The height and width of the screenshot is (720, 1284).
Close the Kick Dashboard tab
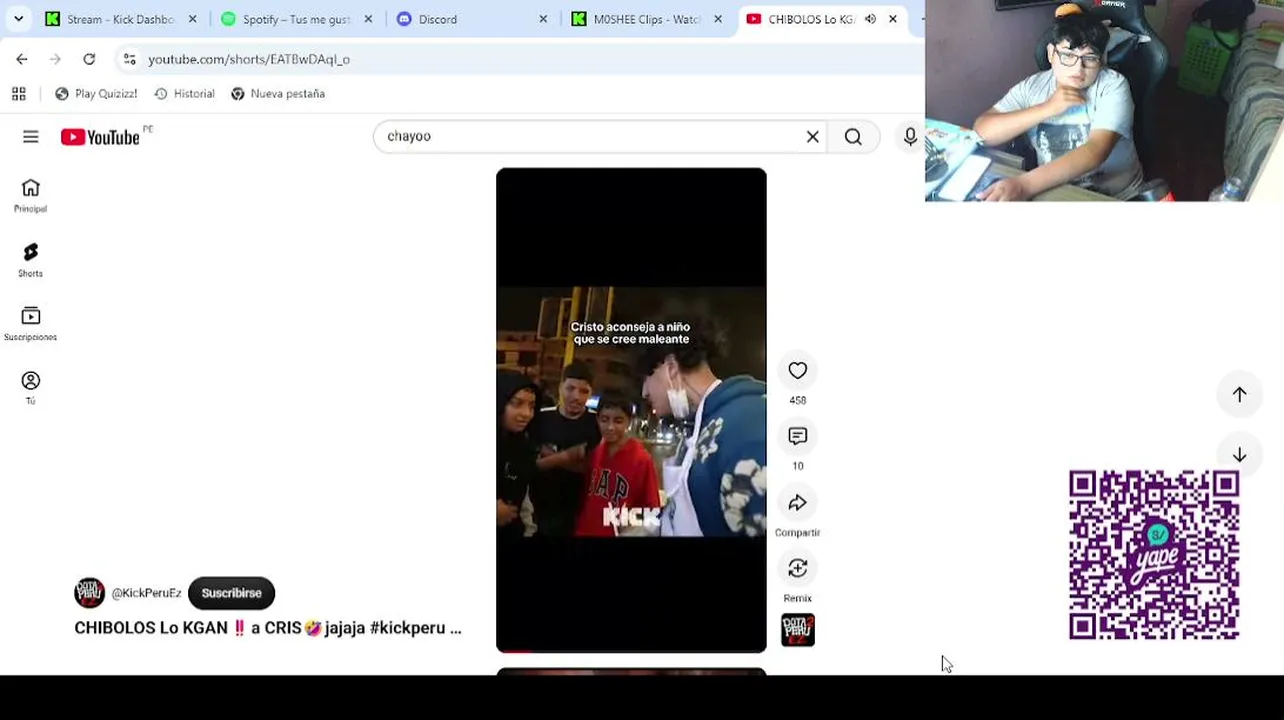point(193,19)
